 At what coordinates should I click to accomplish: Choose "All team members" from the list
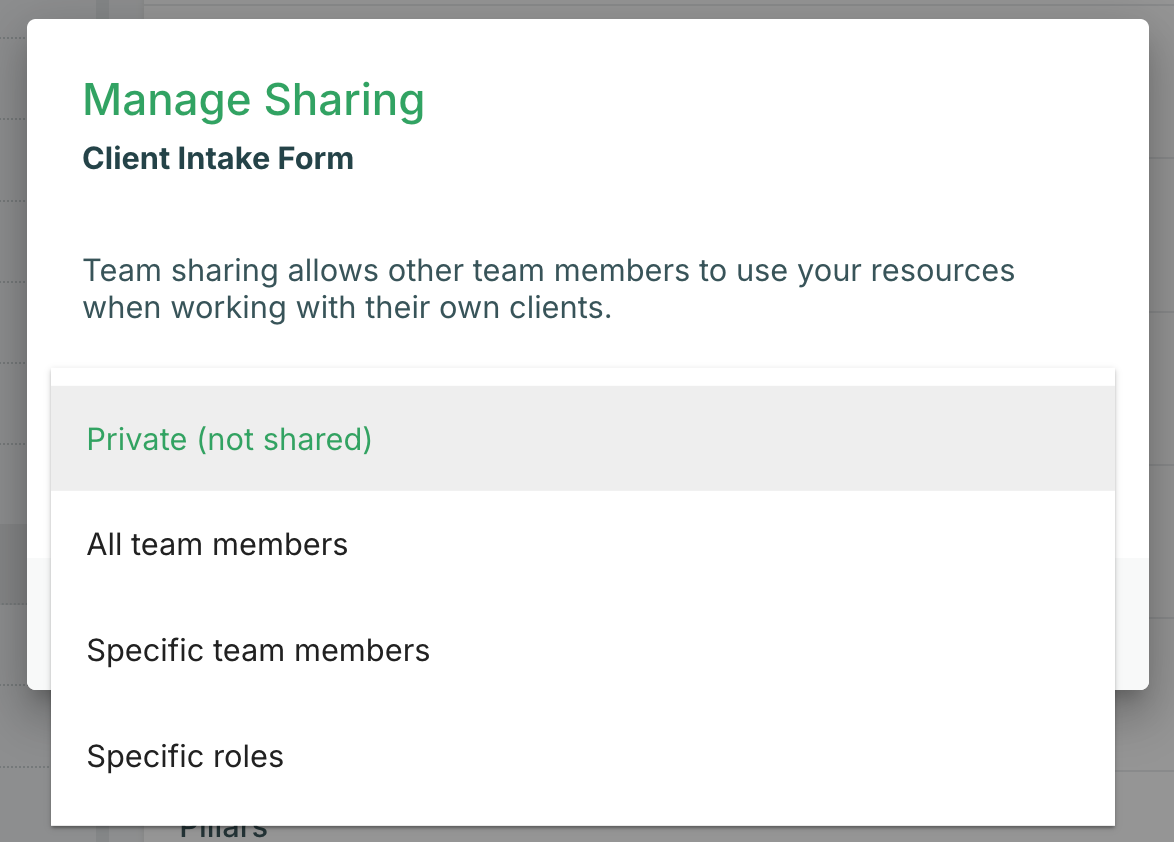pos(217,544)
